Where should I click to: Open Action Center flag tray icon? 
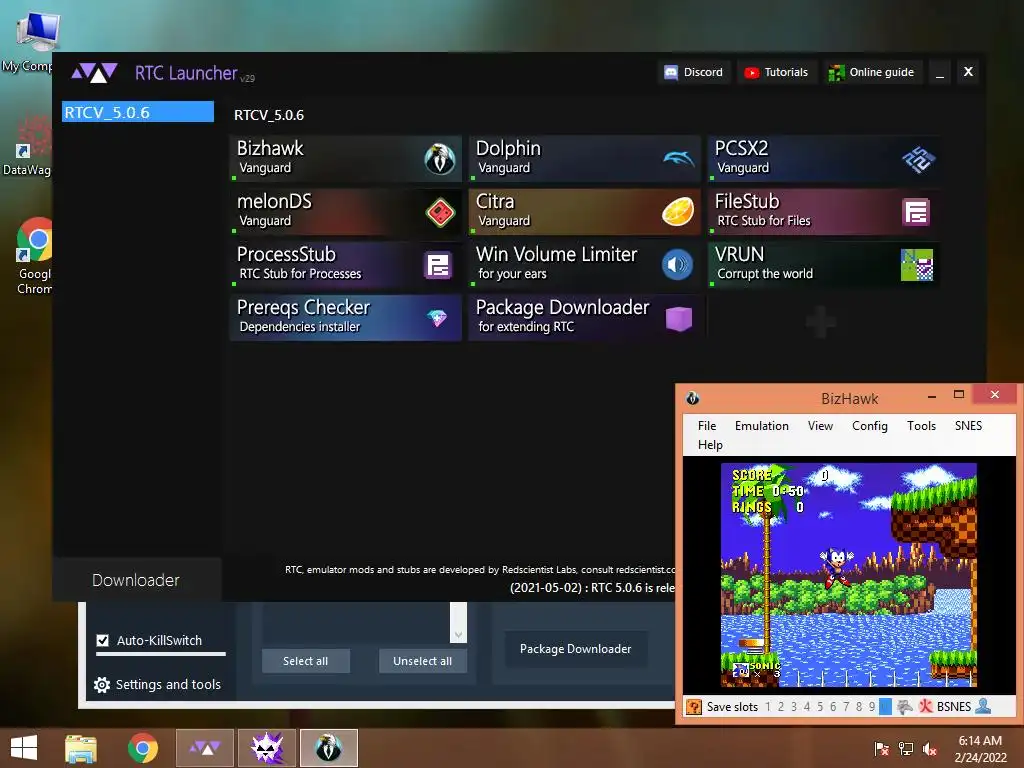pos(881,748)
